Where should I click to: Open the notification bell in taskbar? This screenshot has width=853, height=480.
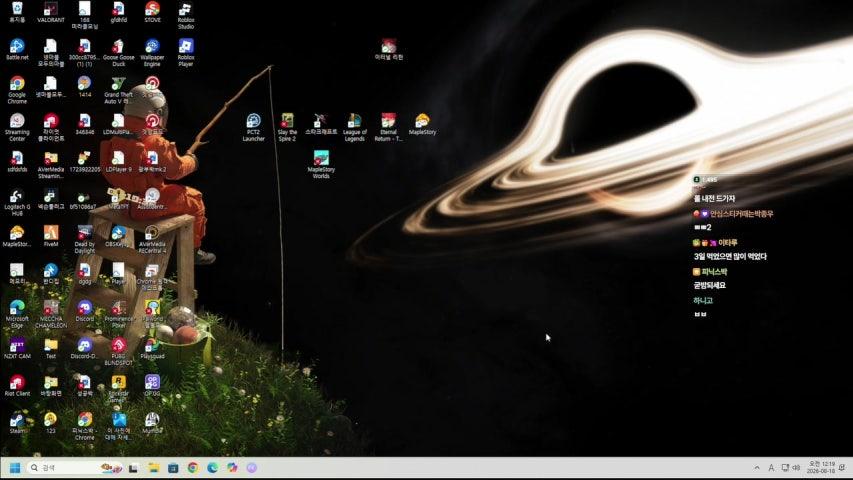pyautogui.click(x=842, y=467)
